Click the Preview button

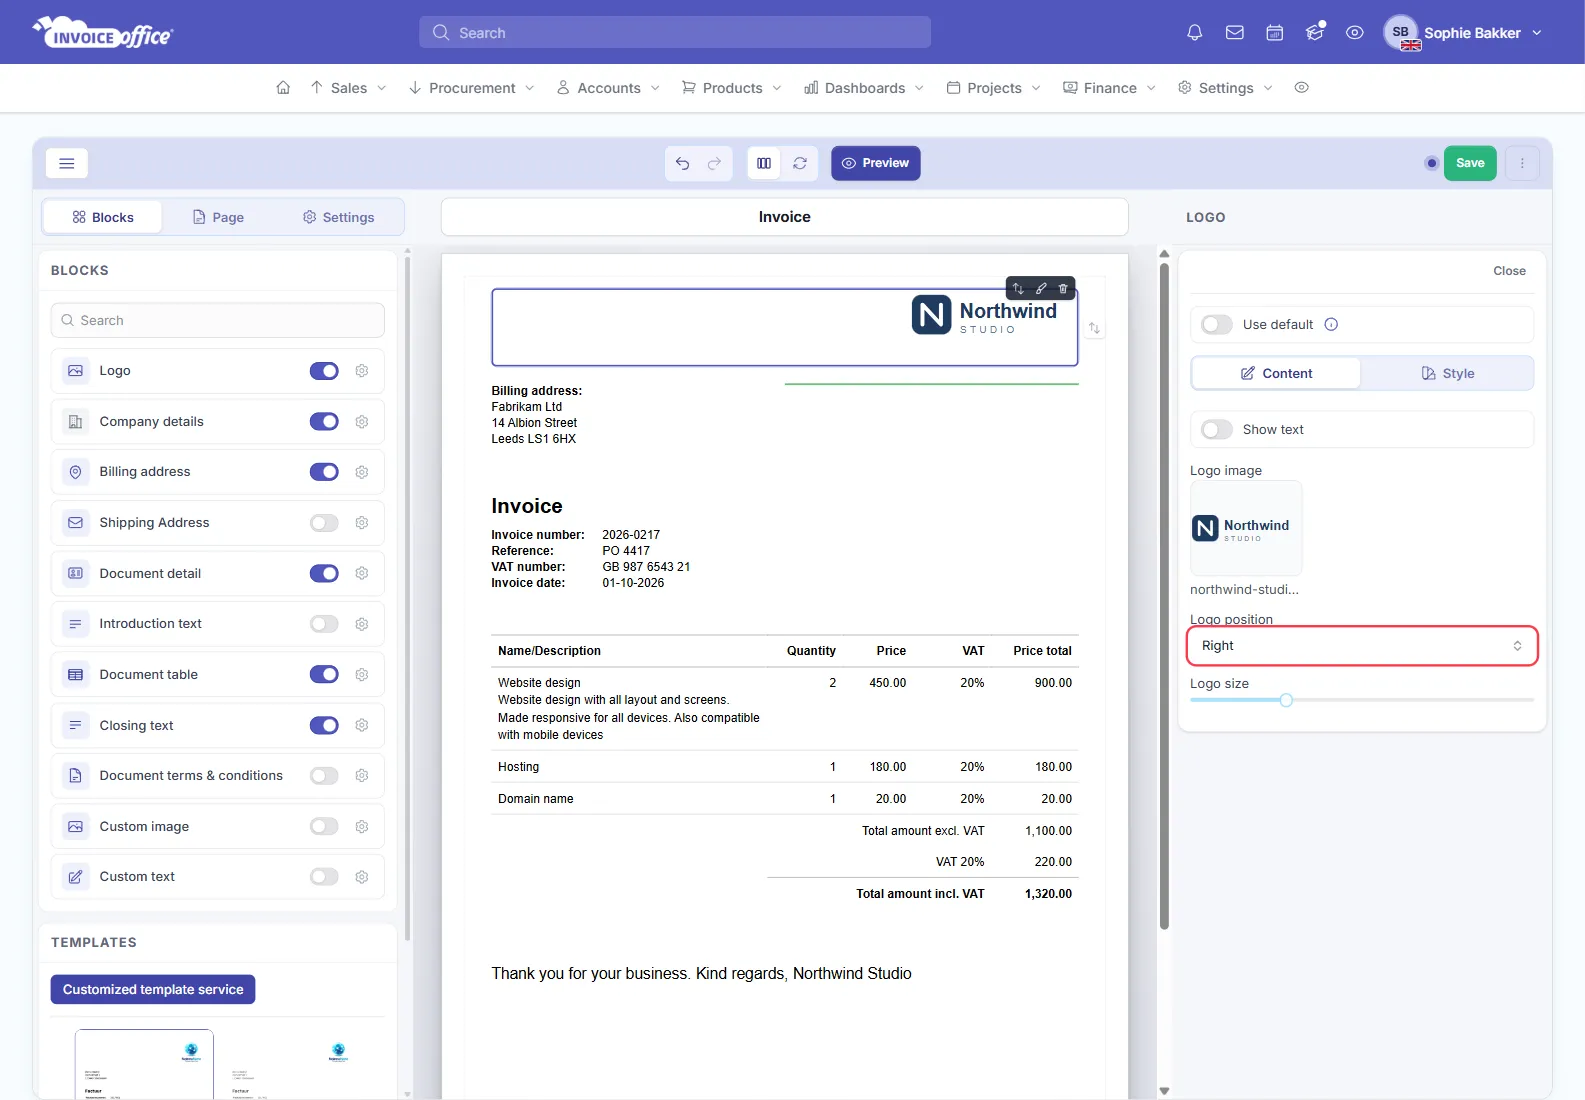pyautogui.click(x=875, y=163)
